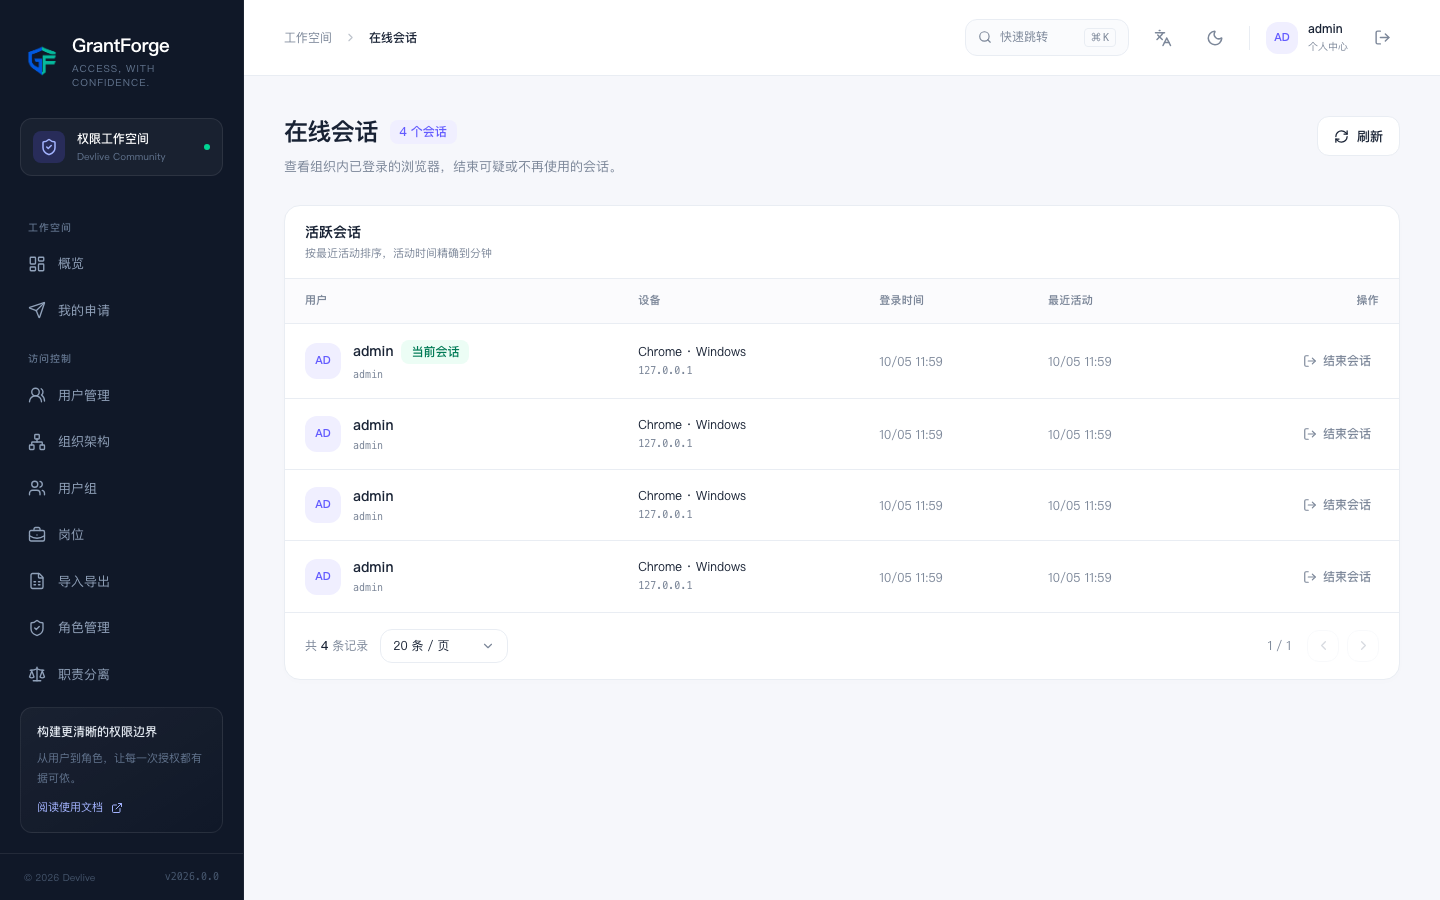Click the 在线会话 breadcrumb text

tap(393, 38)
